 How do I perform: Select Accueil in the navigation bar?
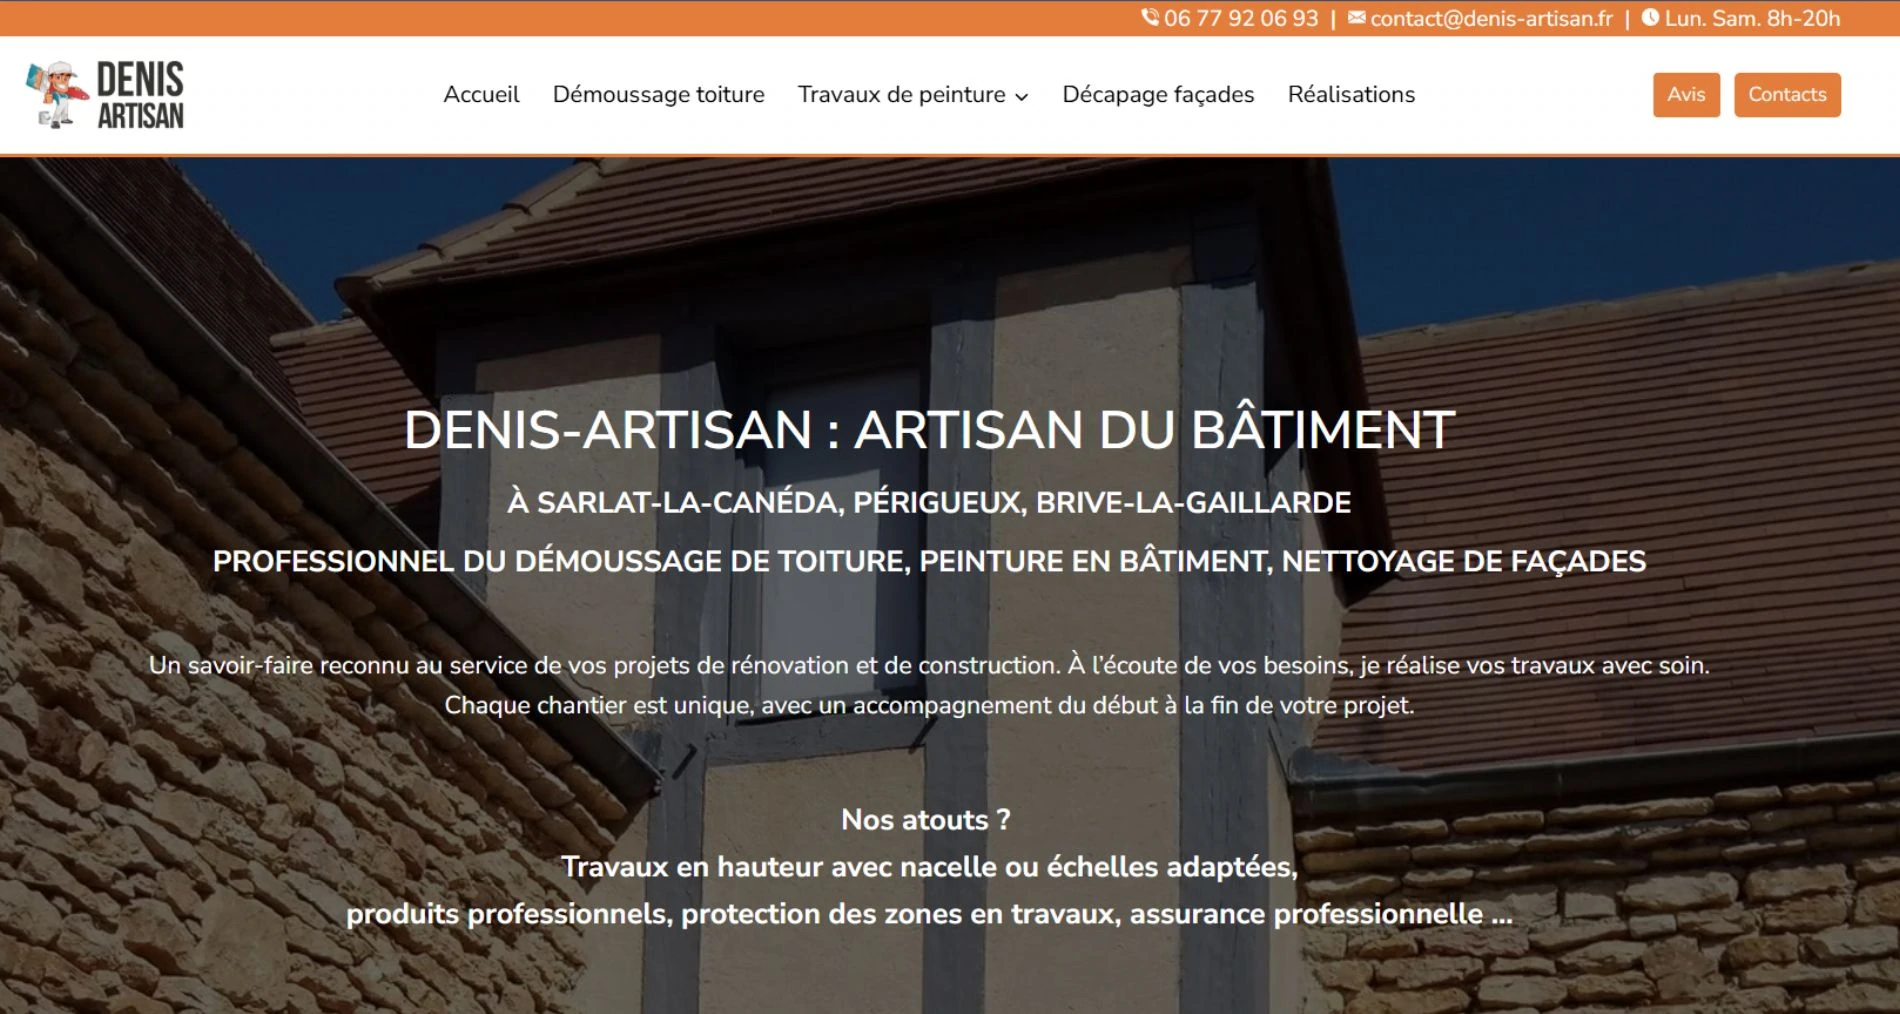482,95
